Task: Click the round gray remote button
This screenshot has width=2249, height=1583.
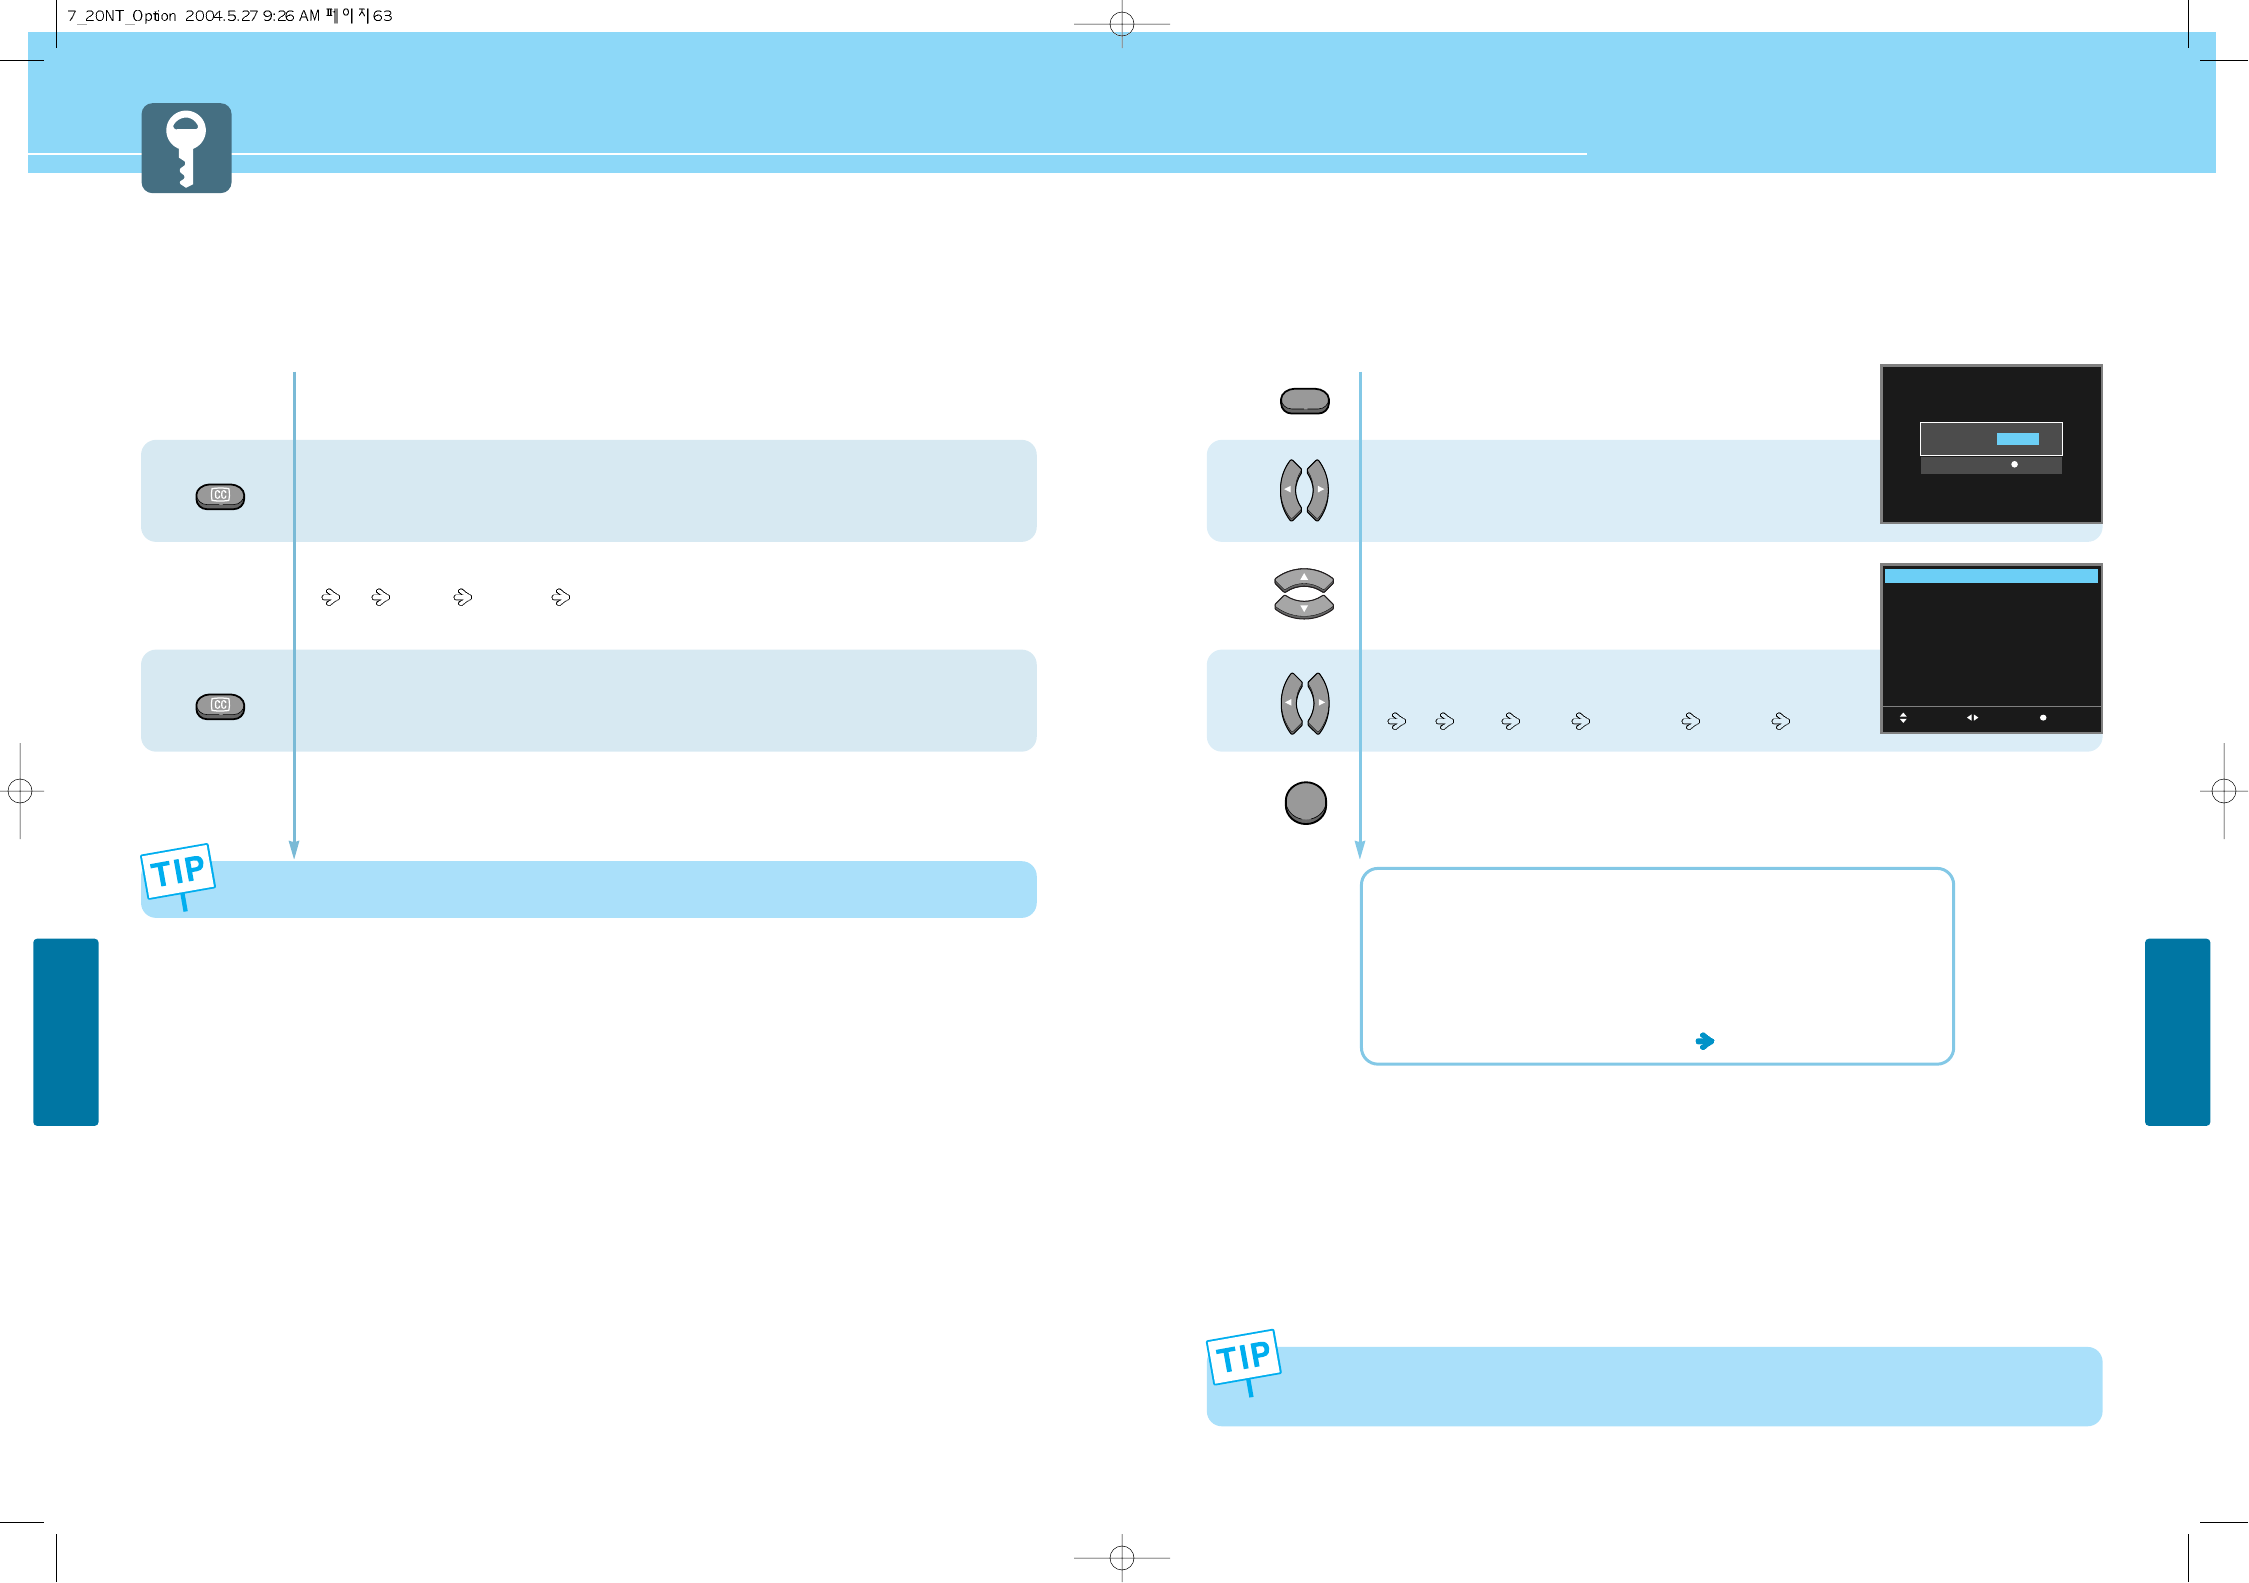Action: tap(1305, 803)
